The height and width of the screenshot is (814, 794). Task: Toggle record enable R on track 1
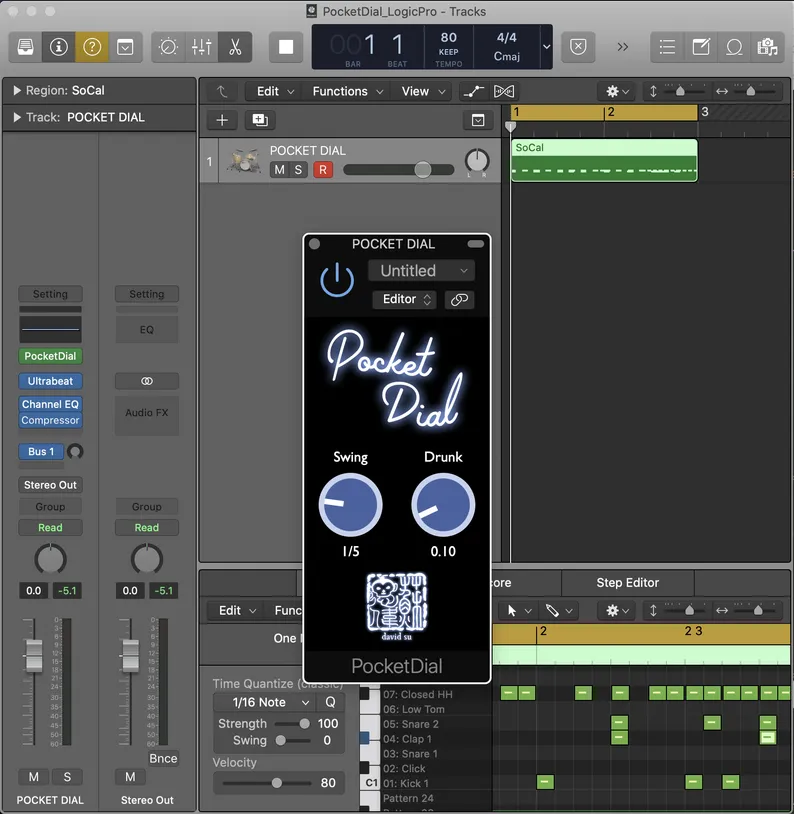click(323, 170)
